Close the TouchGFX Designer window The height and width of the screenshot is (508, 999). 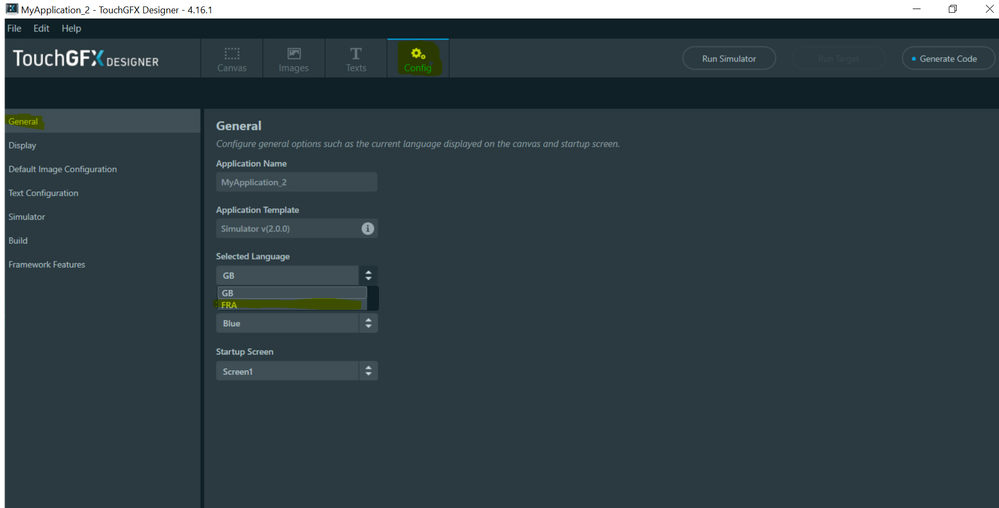click(x=989, y=9)
